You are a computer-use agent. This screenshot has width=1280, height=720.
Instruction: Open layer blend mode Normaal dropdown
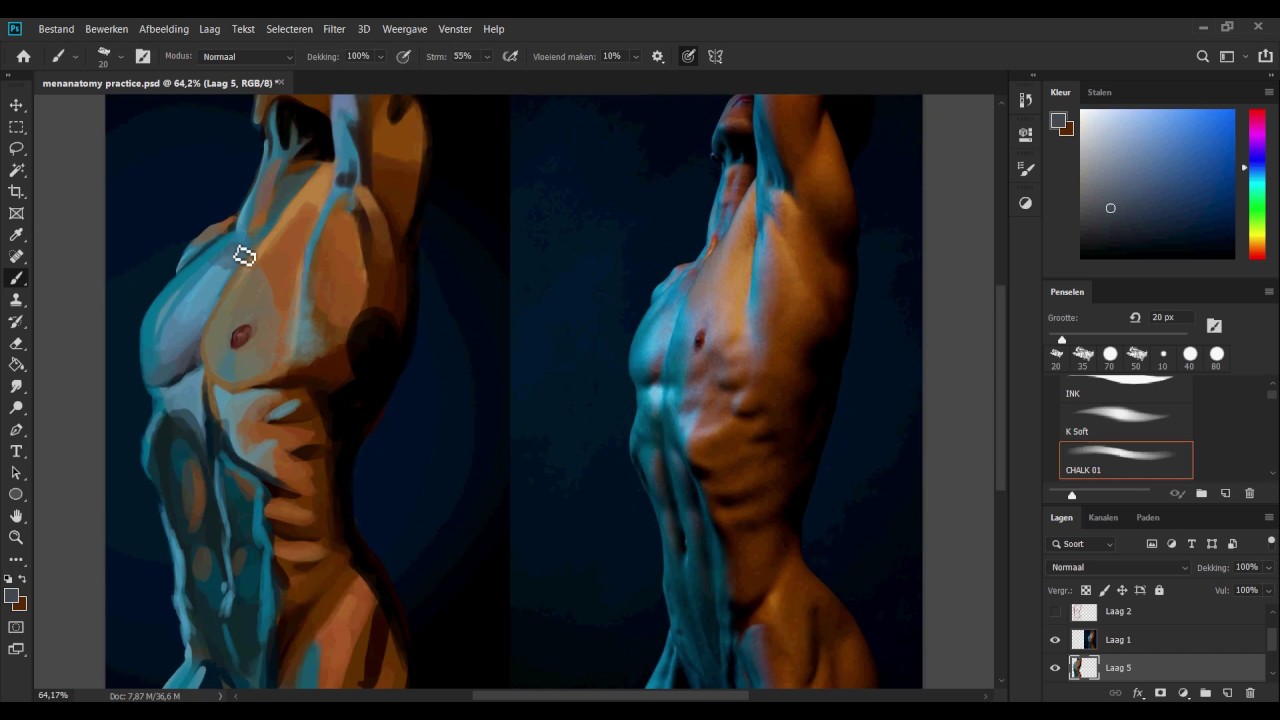[x=1119, y=568]
